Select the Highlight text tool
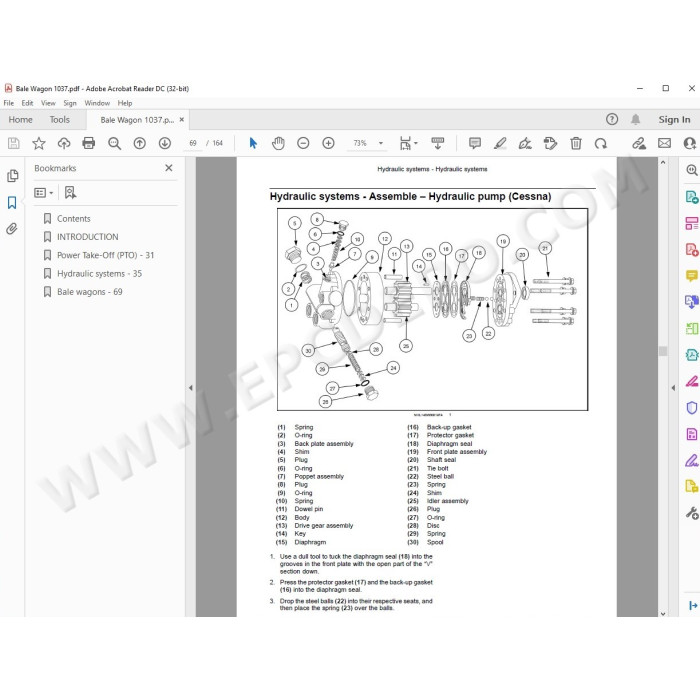 tap(500, 143)
